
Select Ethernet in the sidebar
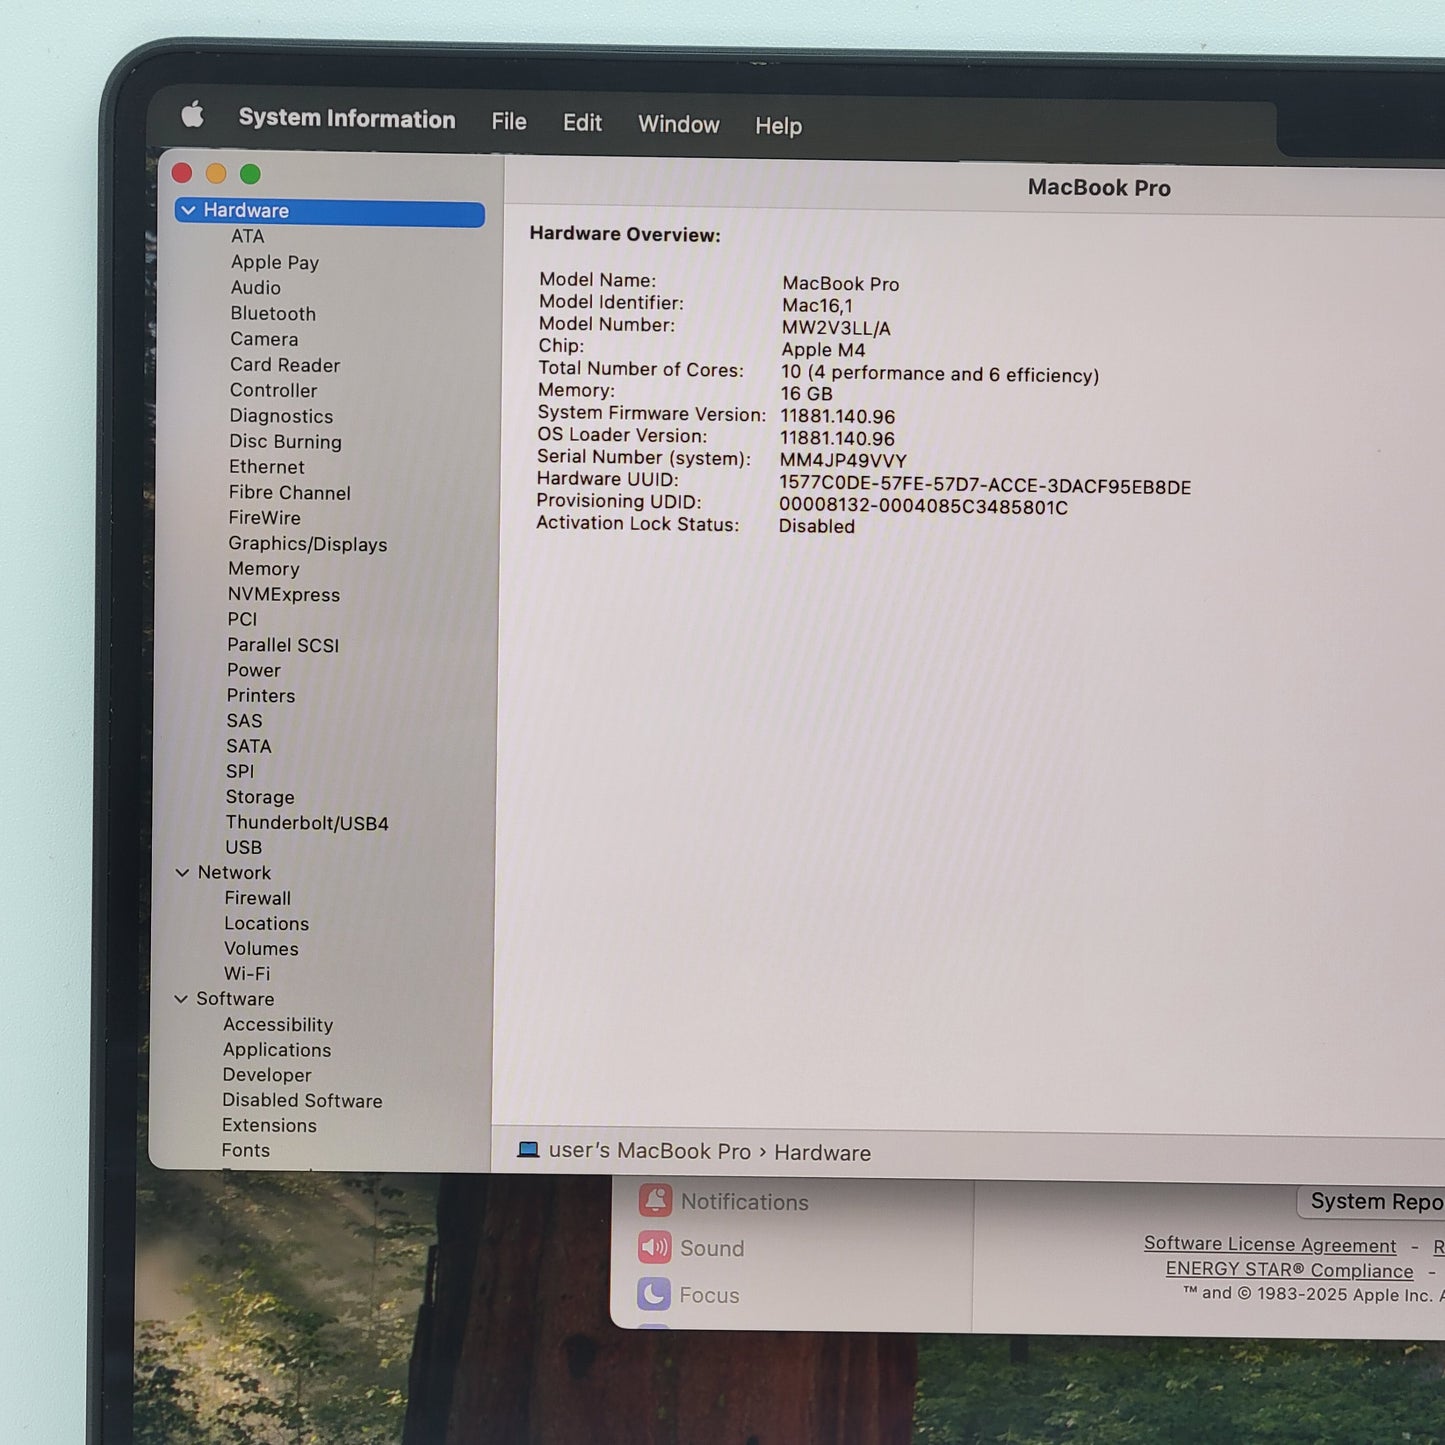(267, 467)
